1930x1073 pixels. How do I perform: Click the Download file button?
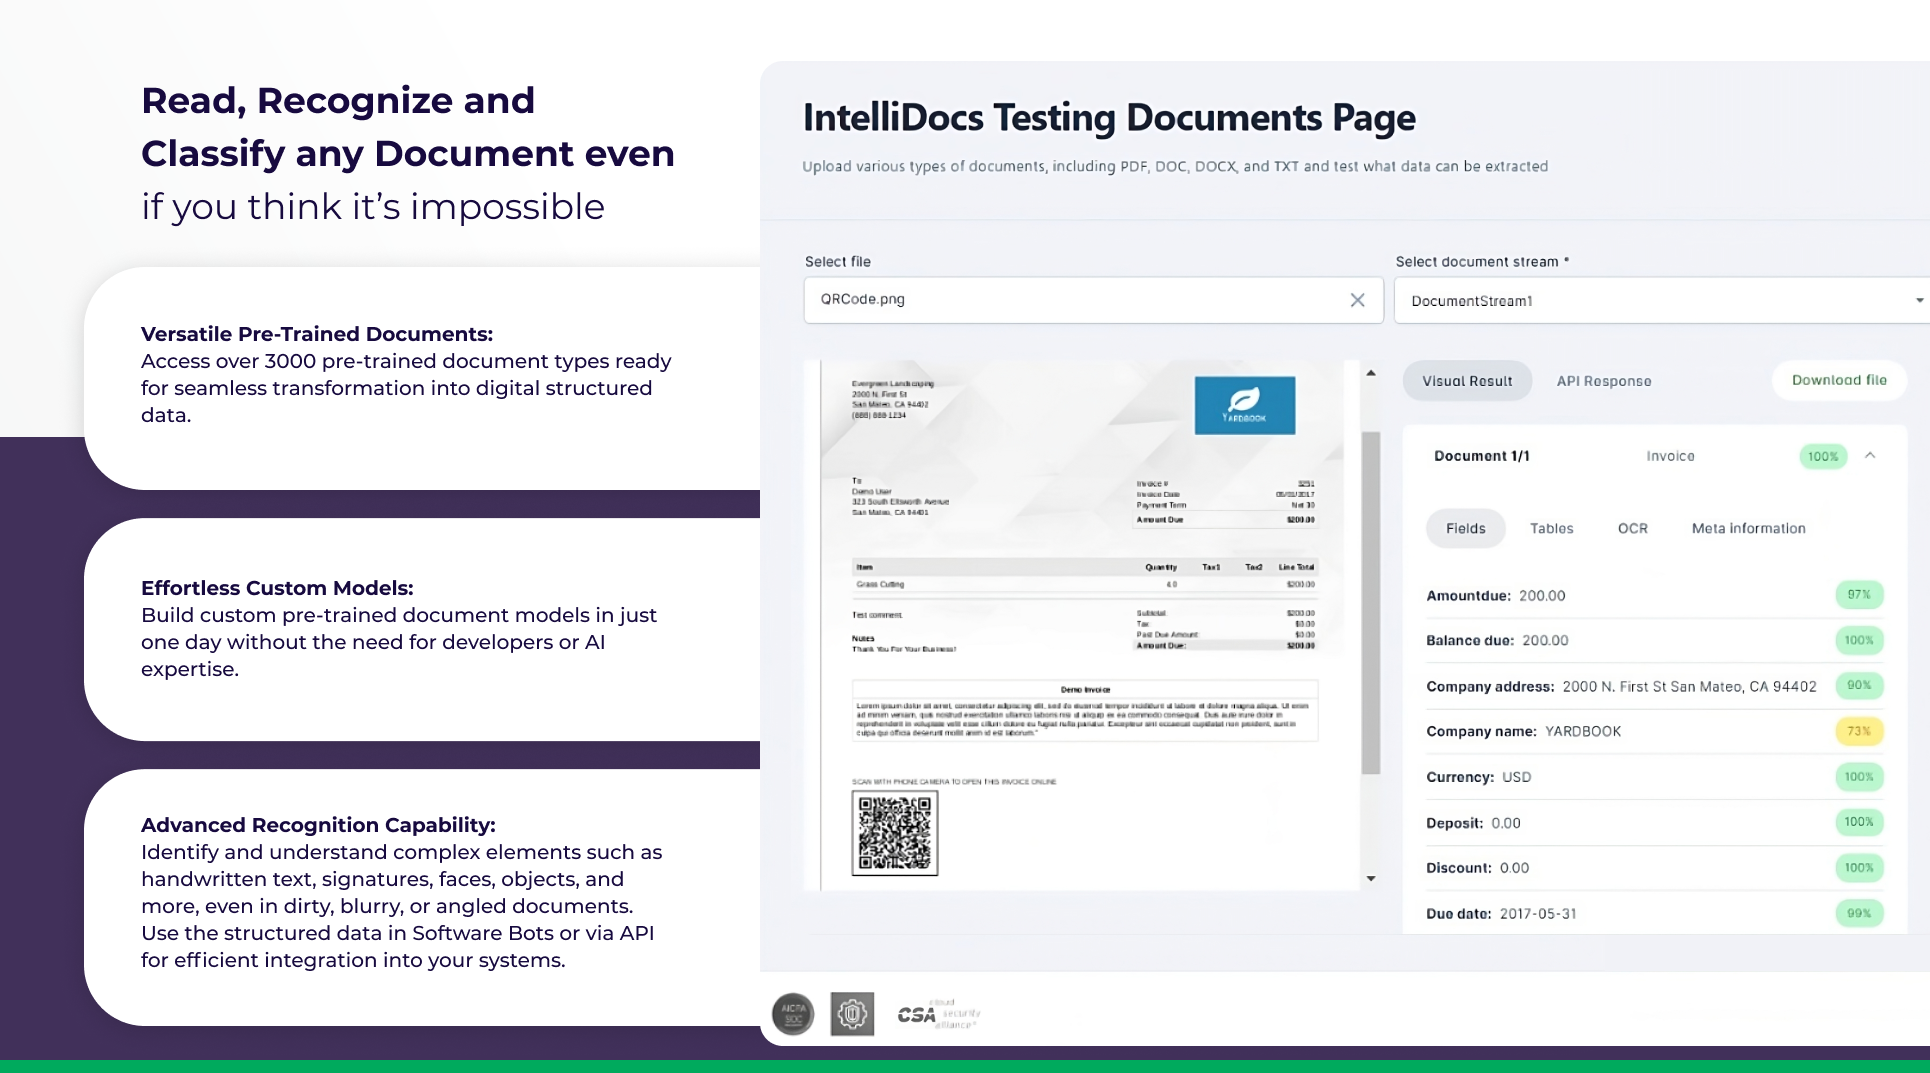click(1838, 380)
